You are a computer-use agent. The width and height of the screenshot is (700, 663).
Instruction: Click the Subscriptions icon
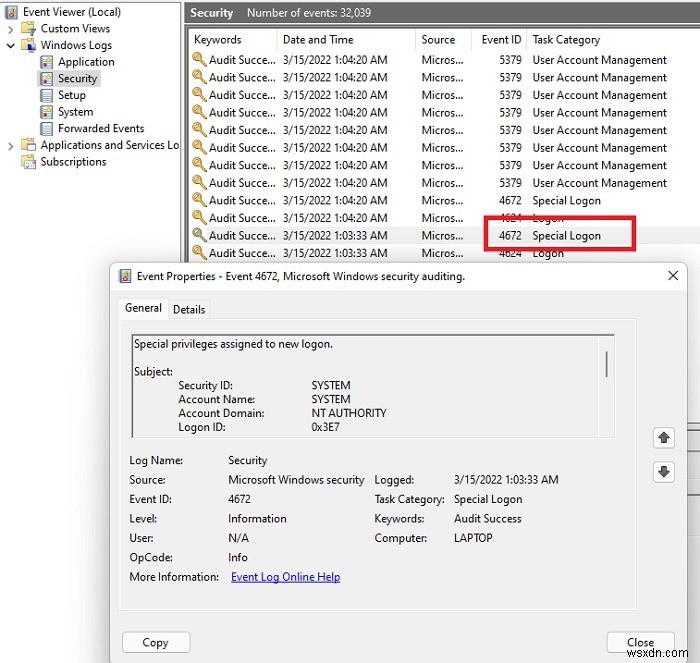pos(29,162)
